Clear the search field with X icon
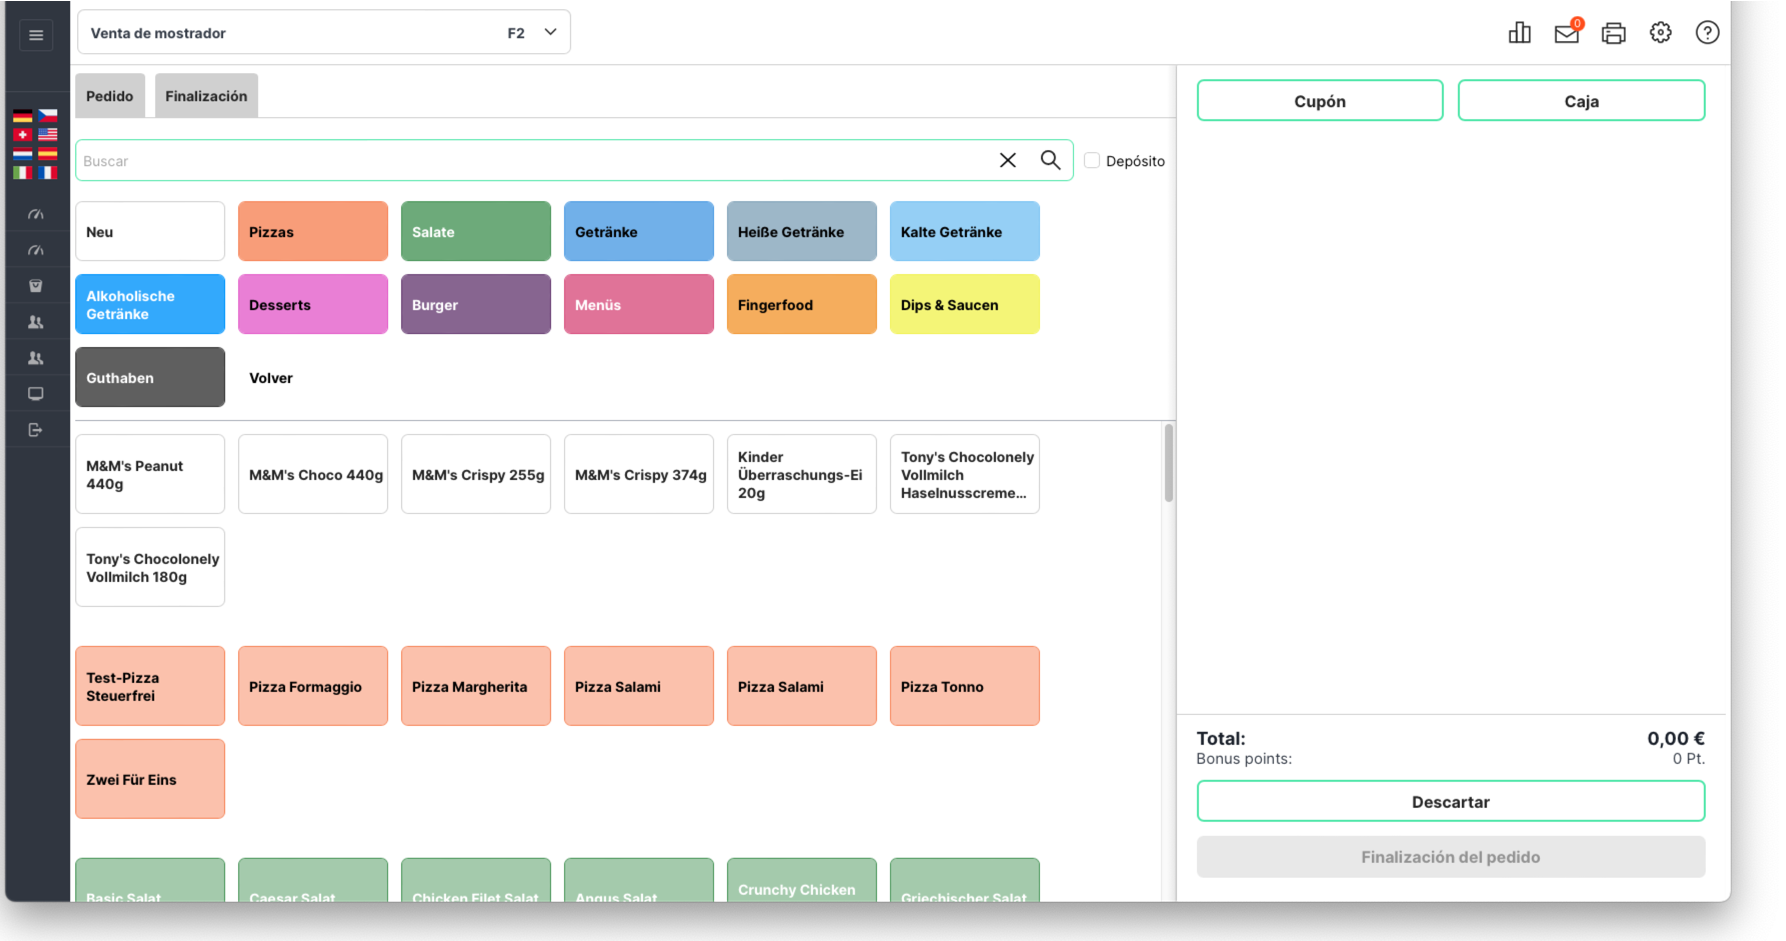This screenshot has width=1786, height=941. (1008, 160)
